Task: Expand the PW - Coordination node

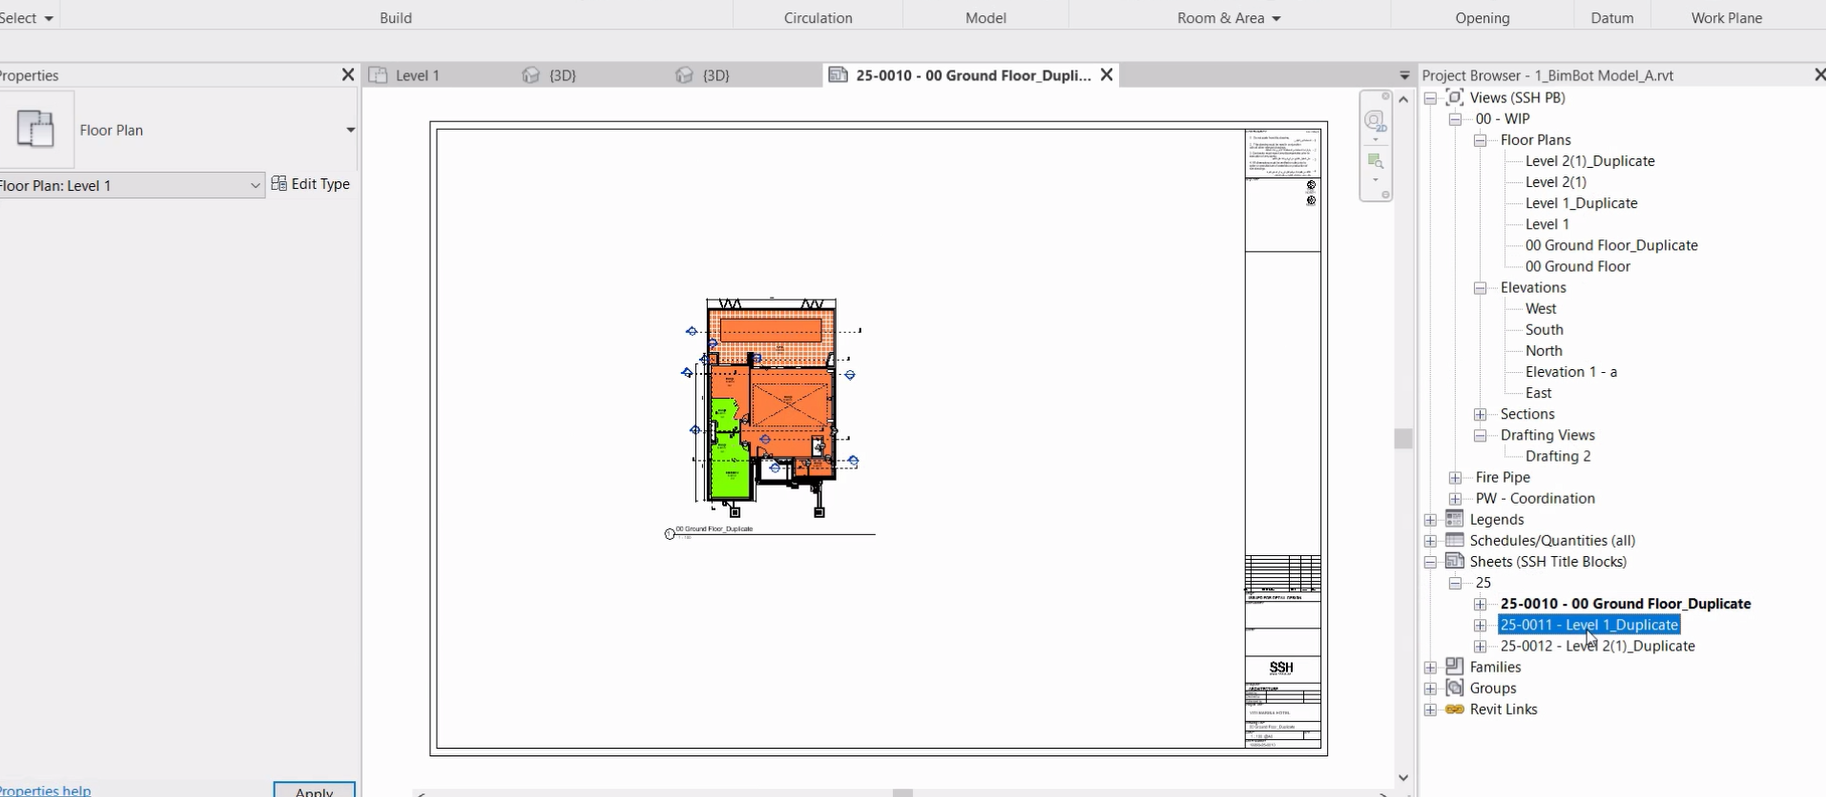Action: (1456, 499)
